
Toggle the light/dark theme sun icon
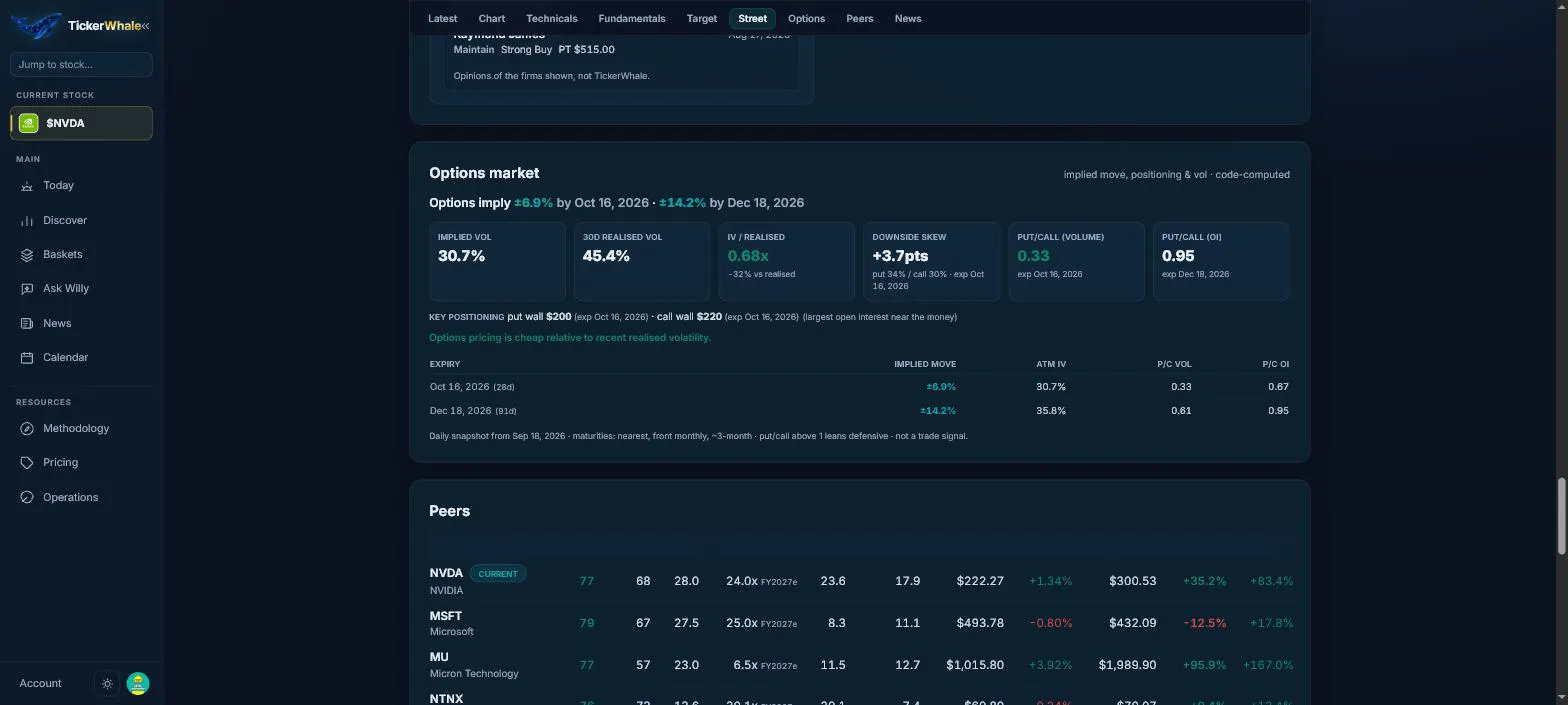[x=108, y=684]
